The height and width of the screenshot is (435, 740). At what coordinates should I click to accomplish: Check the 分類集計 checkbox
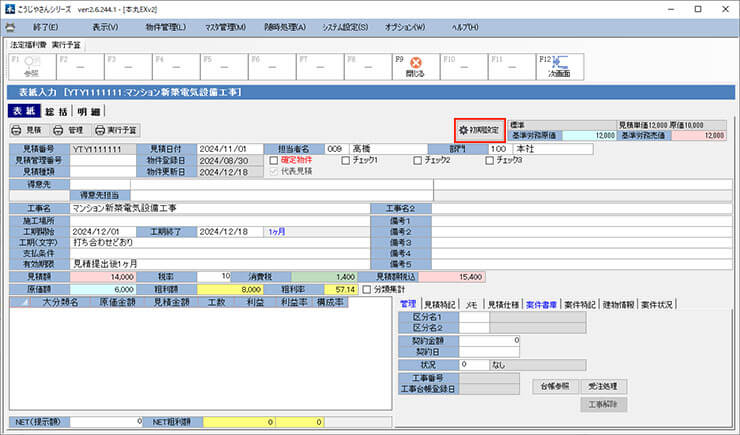click(365, 288)
